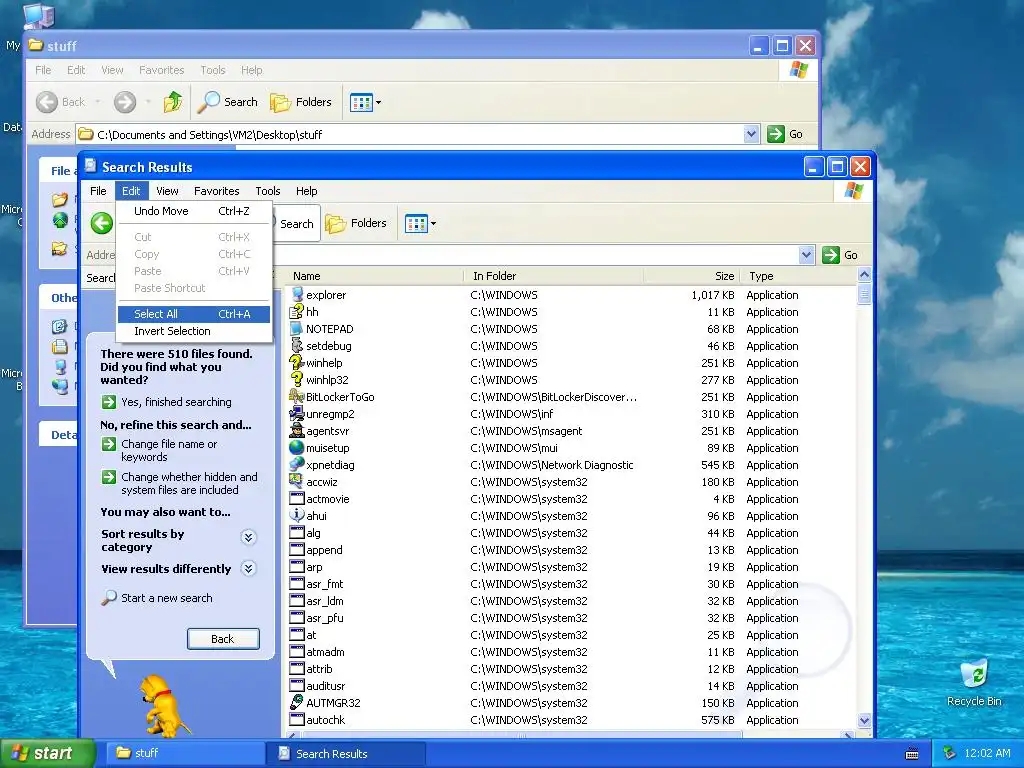This screenshot has height=768, width=1024.
Task: Select the muisetup globe icon
Action: point(297,447)
